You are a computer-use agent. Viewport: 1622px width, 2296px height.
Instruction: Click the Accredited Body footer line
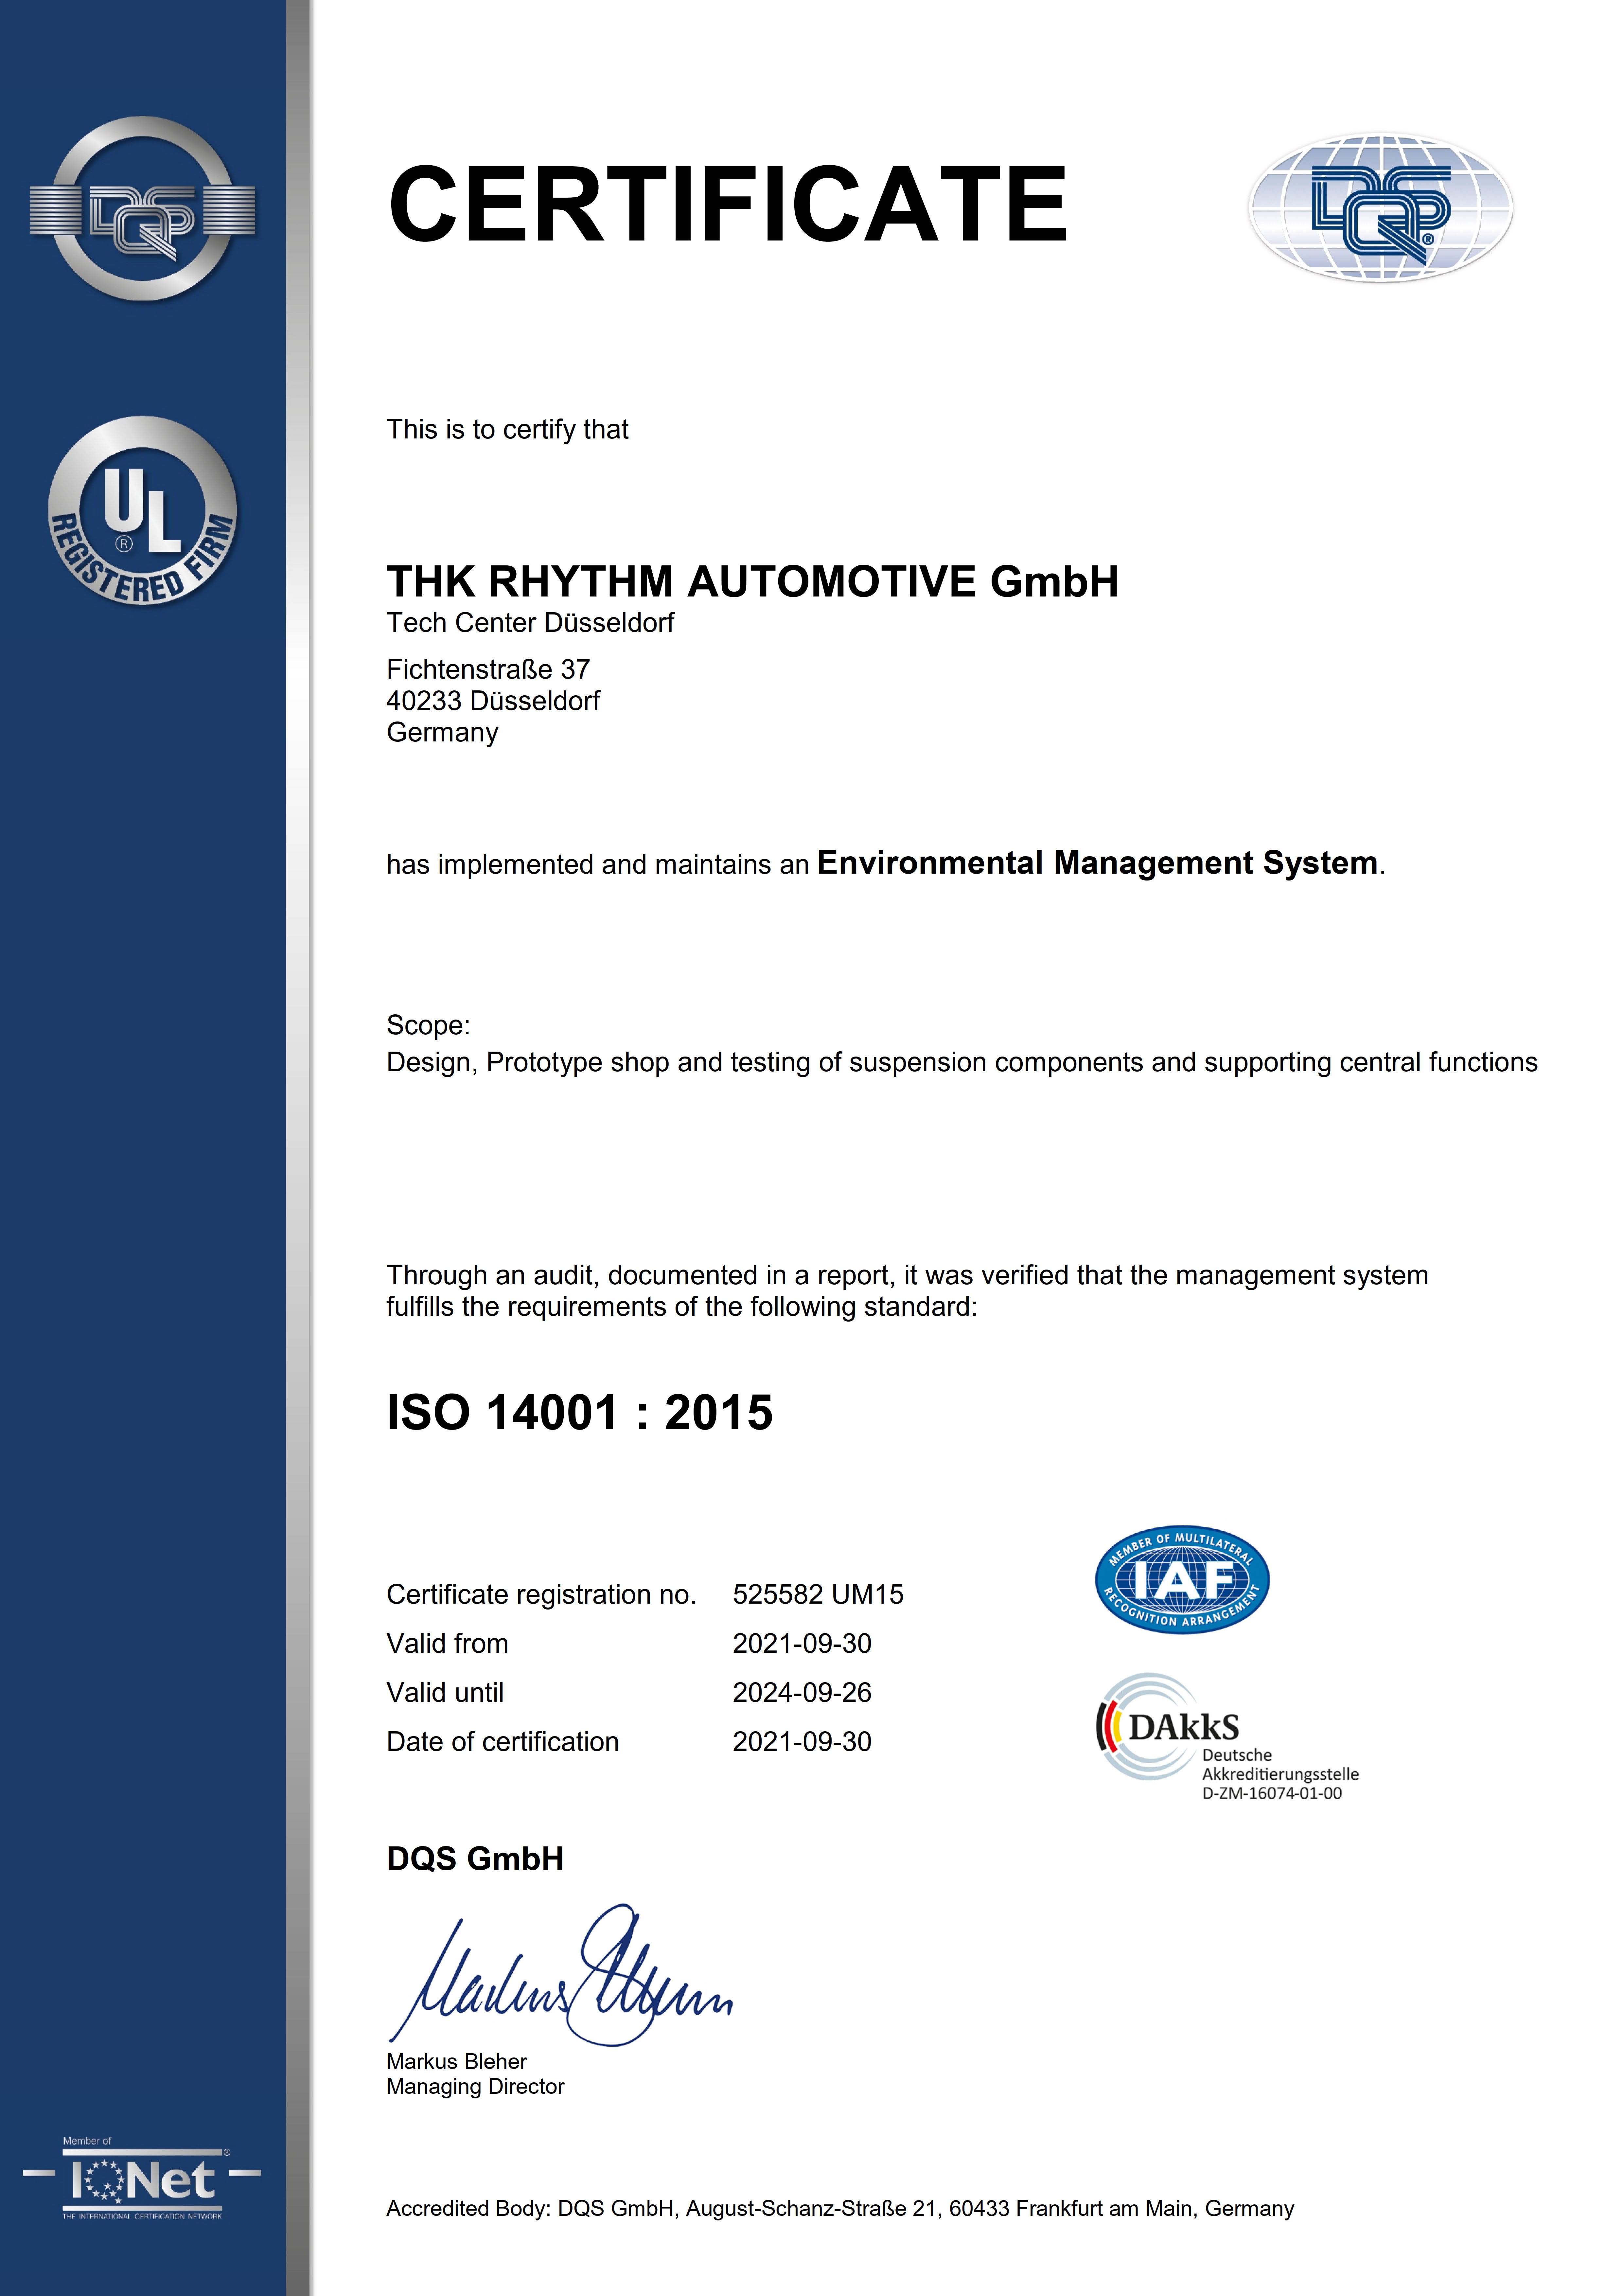[x=840, y=2209]
